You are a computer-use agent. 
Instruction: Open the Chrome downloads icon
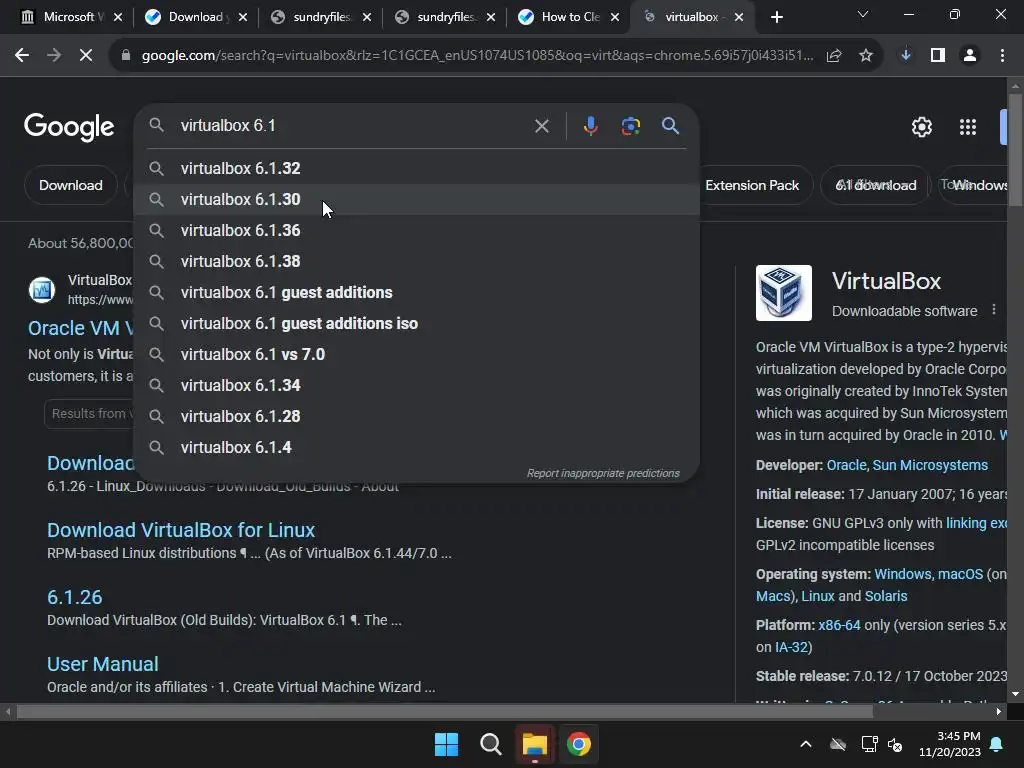[x=906, y=56]
